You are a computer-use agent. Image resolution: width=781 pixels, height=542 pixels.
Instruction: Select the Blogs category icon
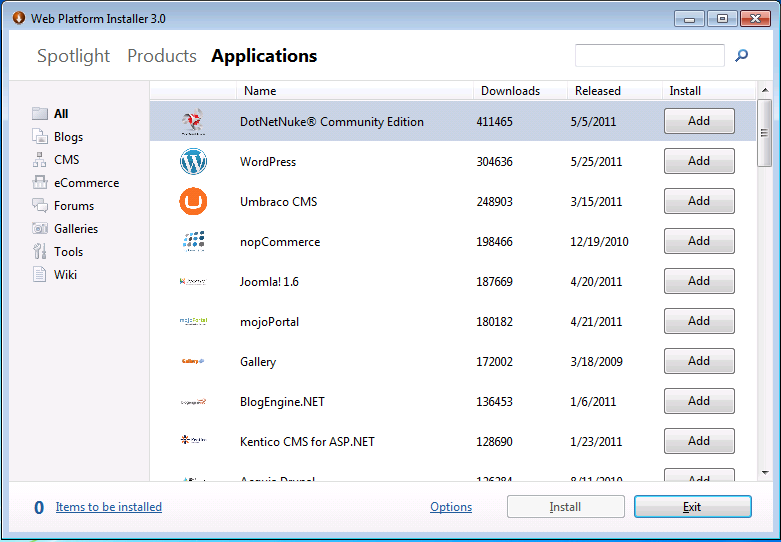40,136
